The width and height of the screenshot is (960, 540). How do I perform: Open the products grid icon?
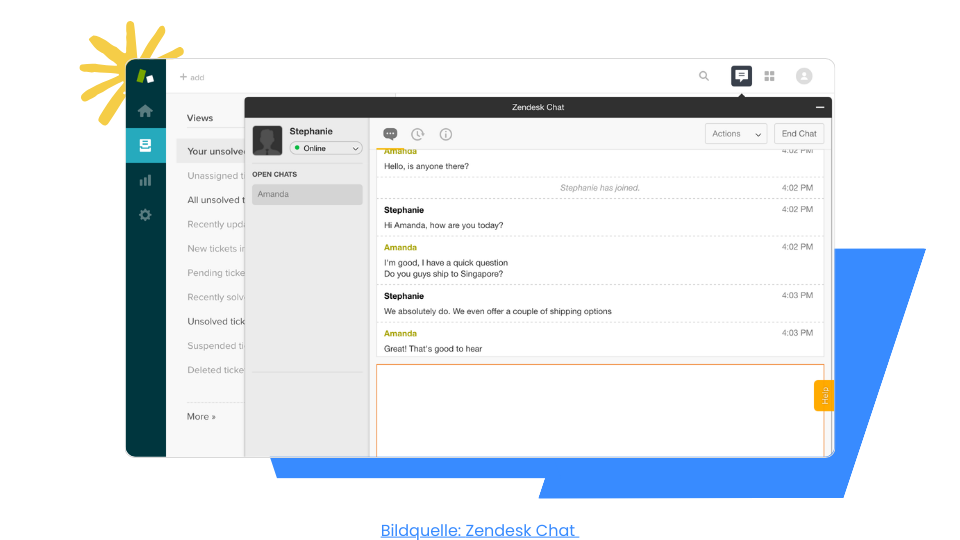(770, 76)
